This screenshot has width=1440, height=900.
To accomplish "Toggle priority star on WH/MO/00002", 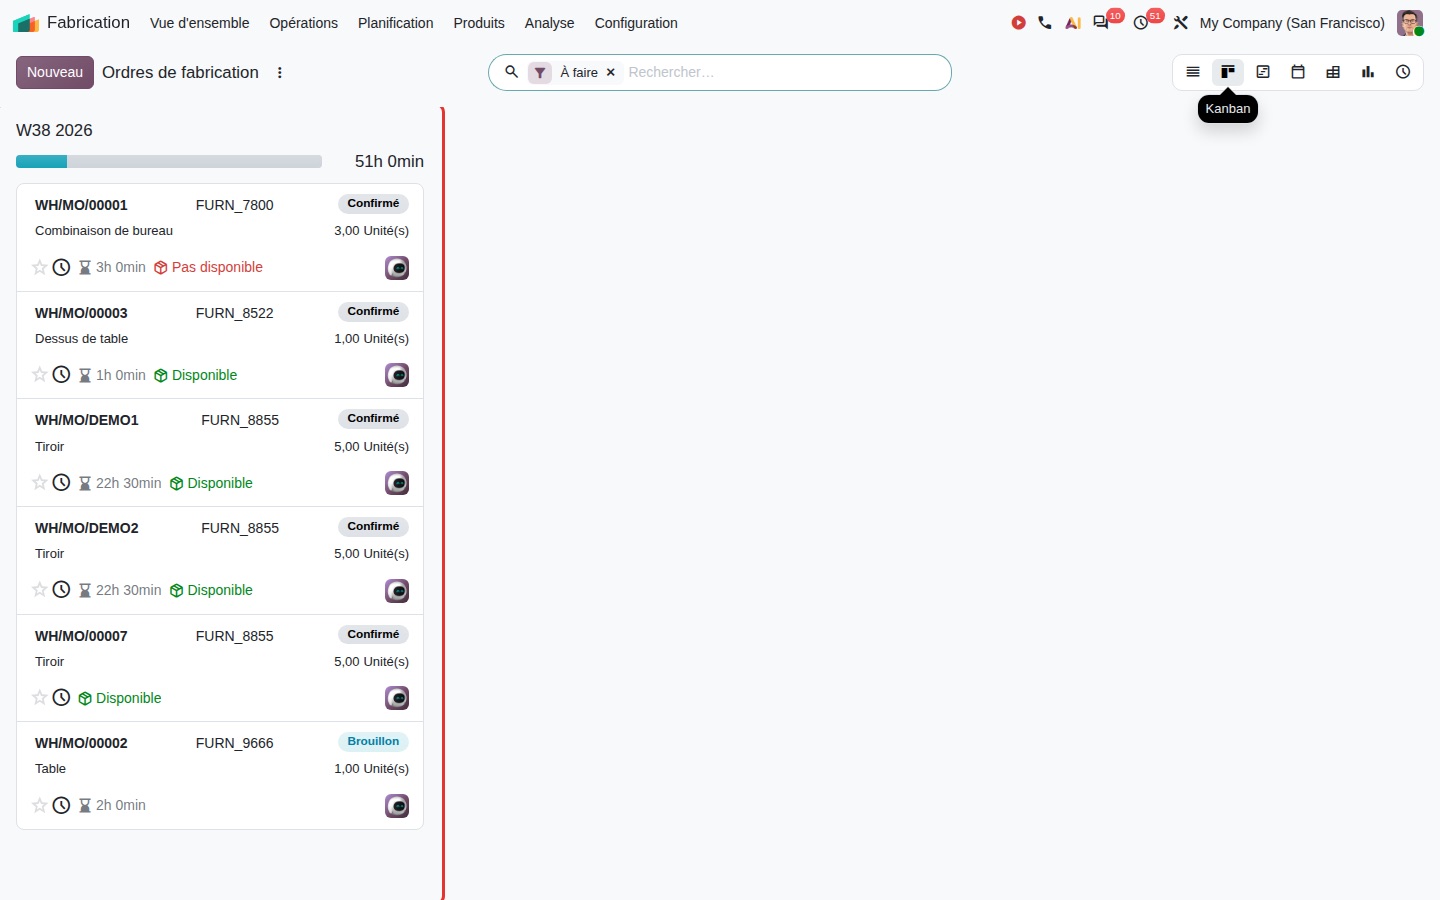I will pyautogui.click(x=40, y=805).
